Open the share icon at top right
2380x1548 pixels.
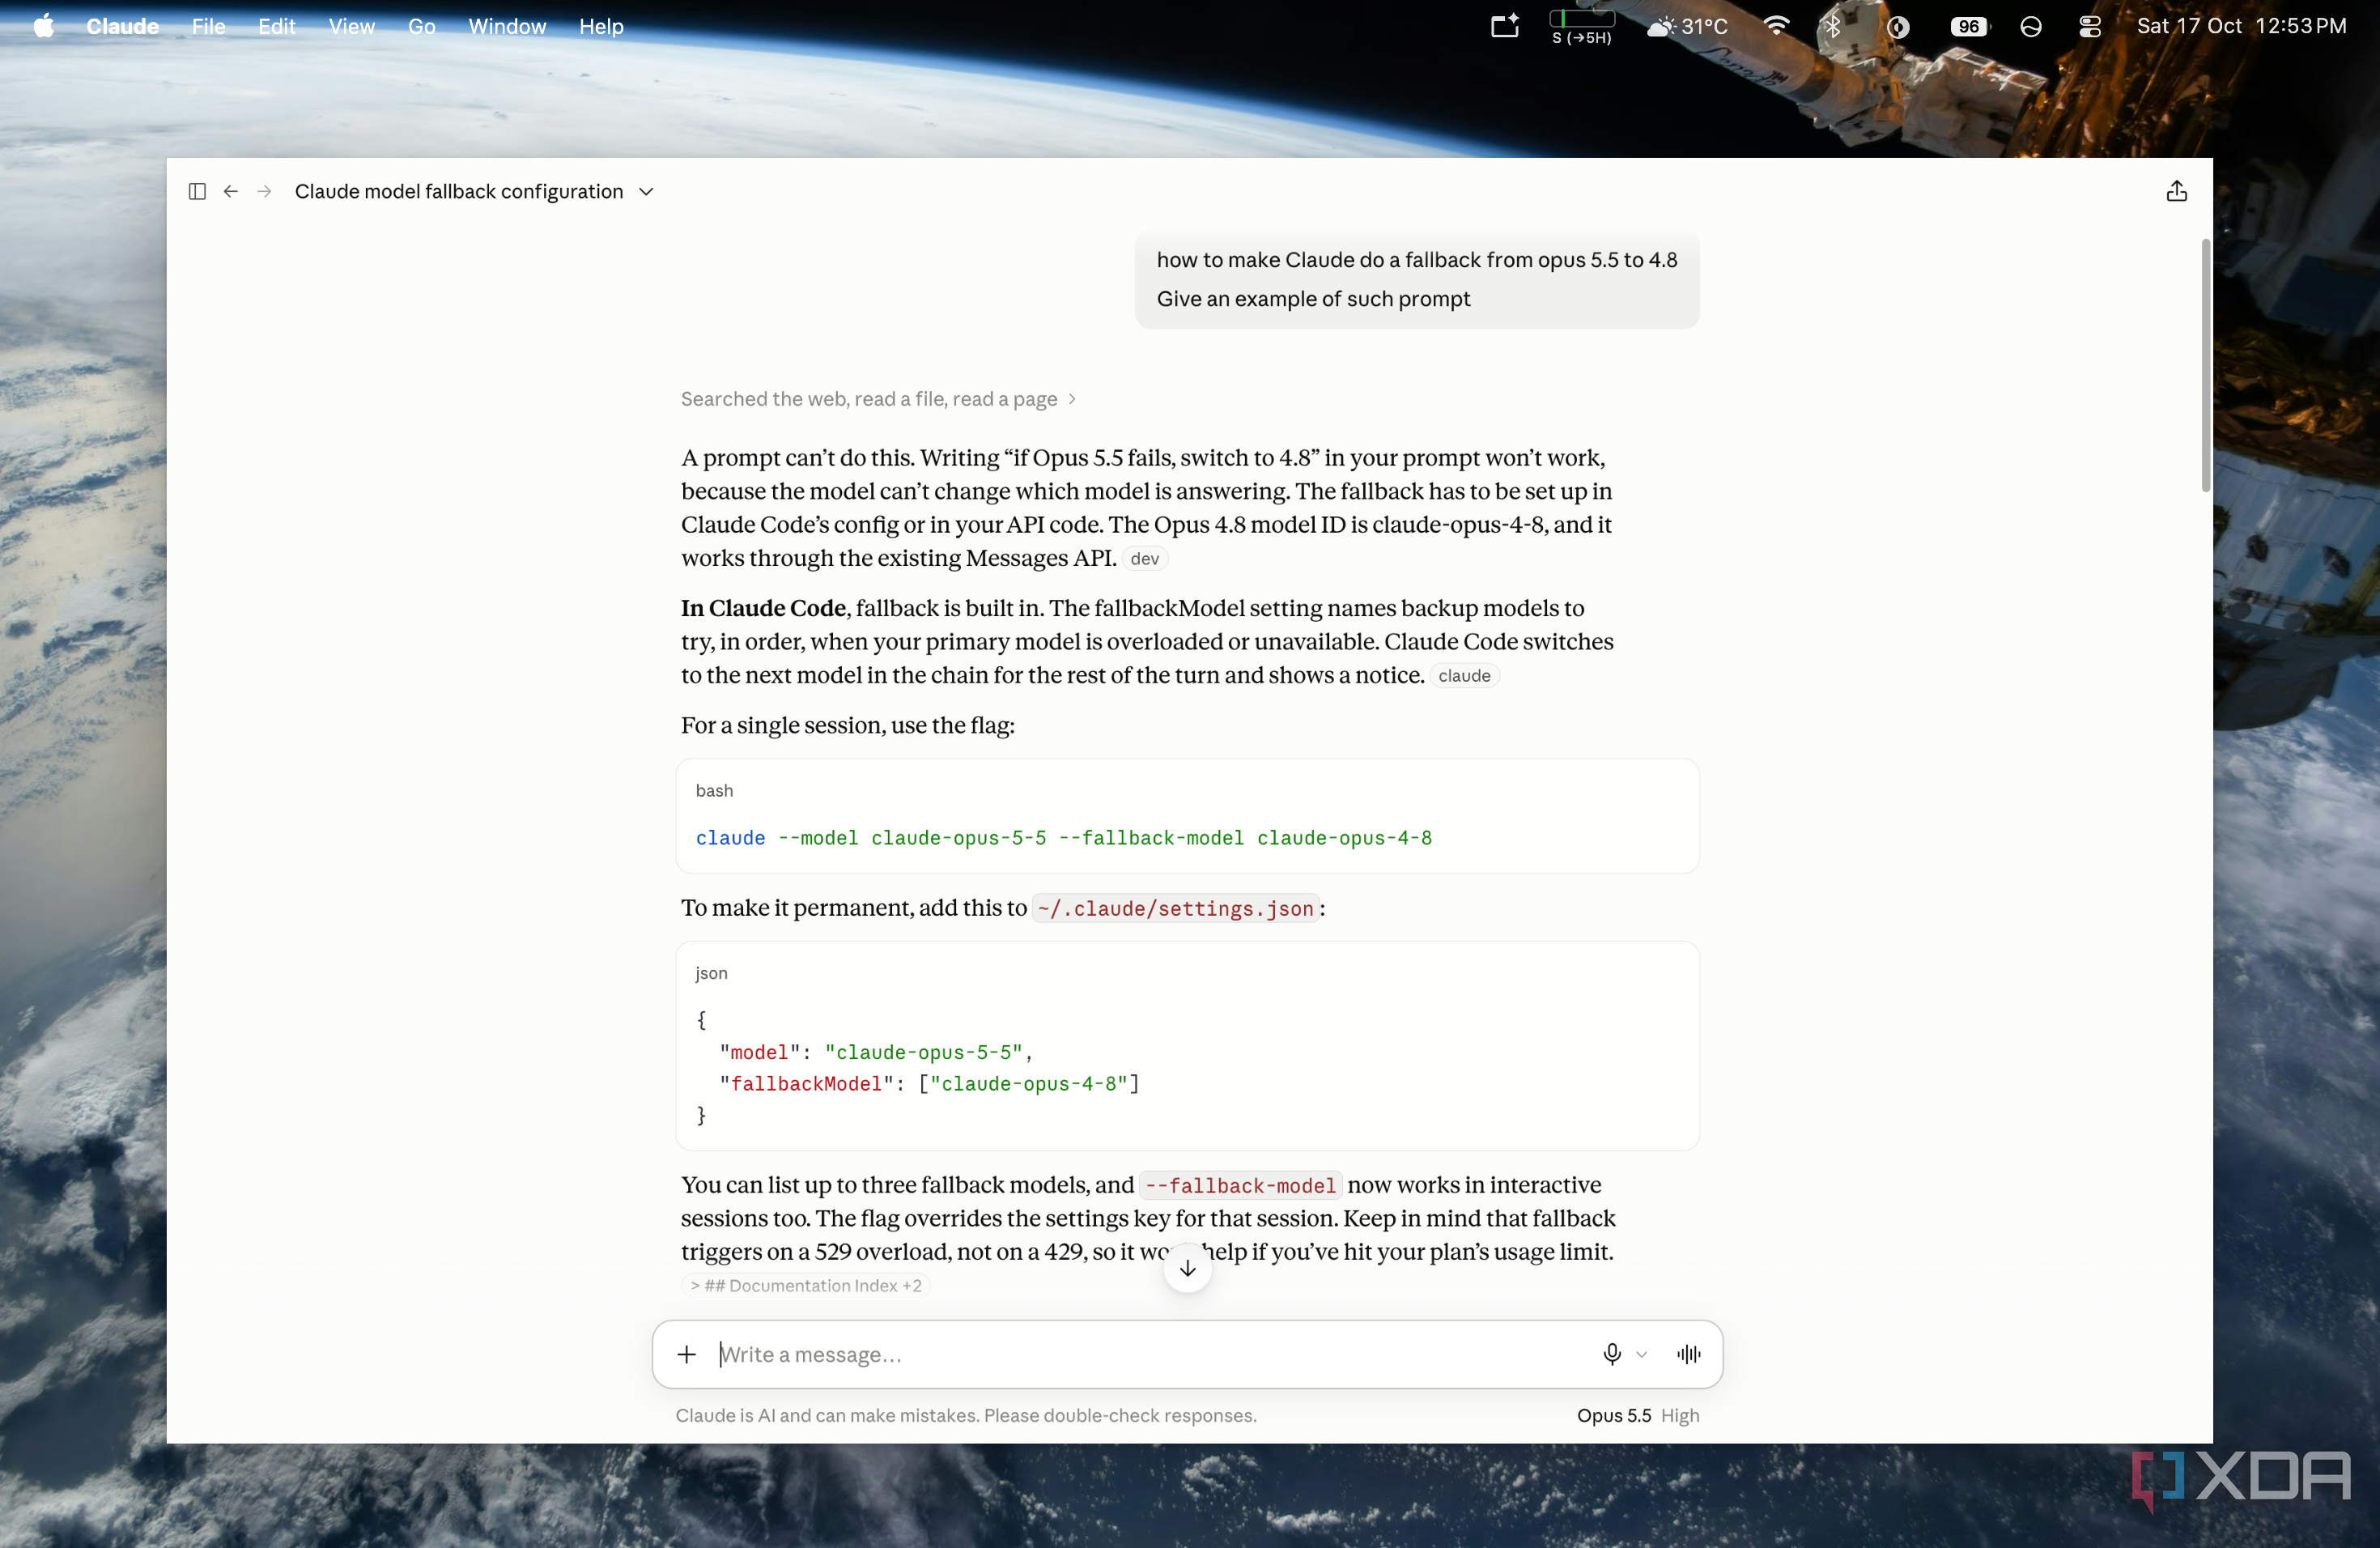point(2176,191)
